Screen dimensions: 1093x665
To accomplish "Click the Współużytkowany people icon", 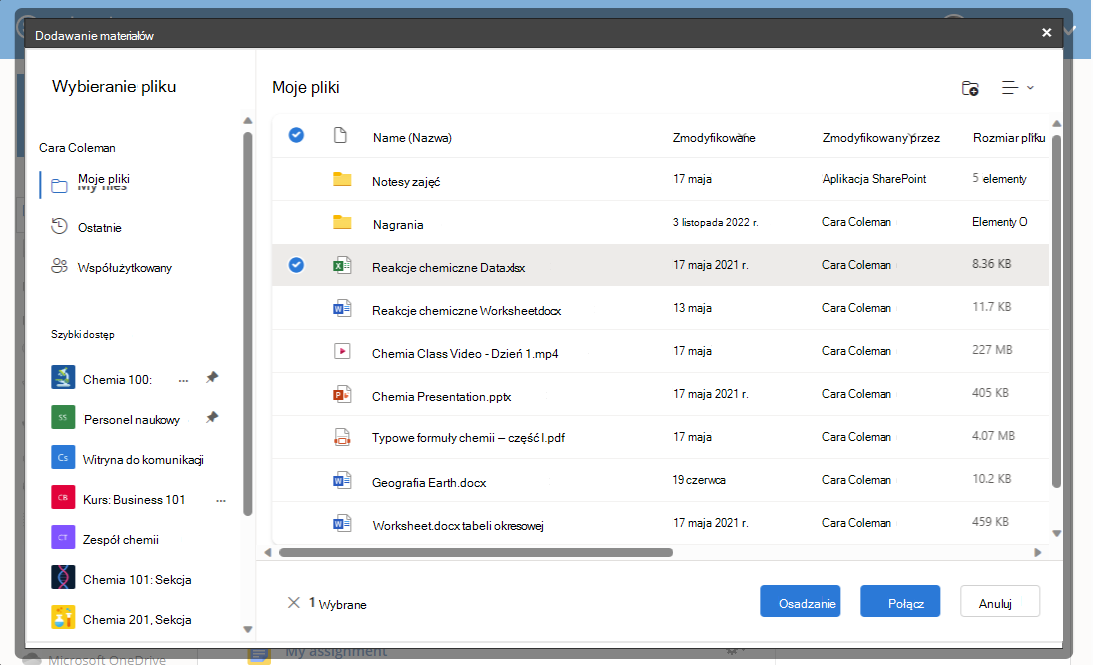I will tap(59, 266).
